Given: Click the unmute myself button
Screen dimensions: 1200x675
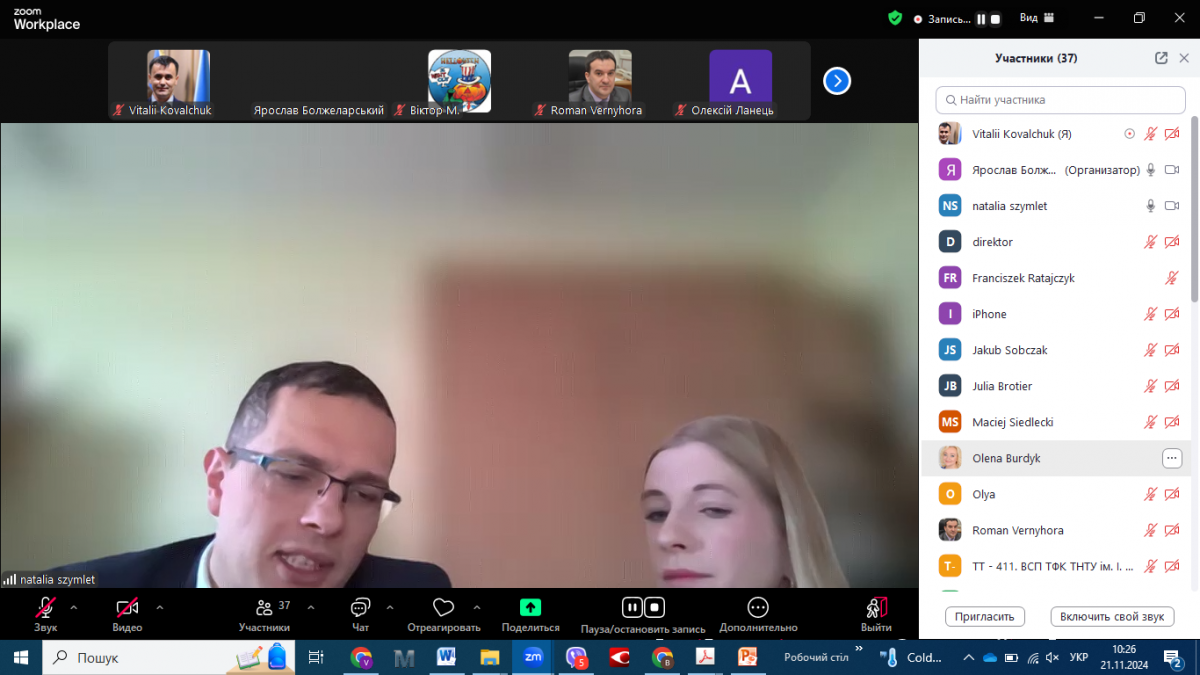Looking at the screenshot, I should (1111, 617).
